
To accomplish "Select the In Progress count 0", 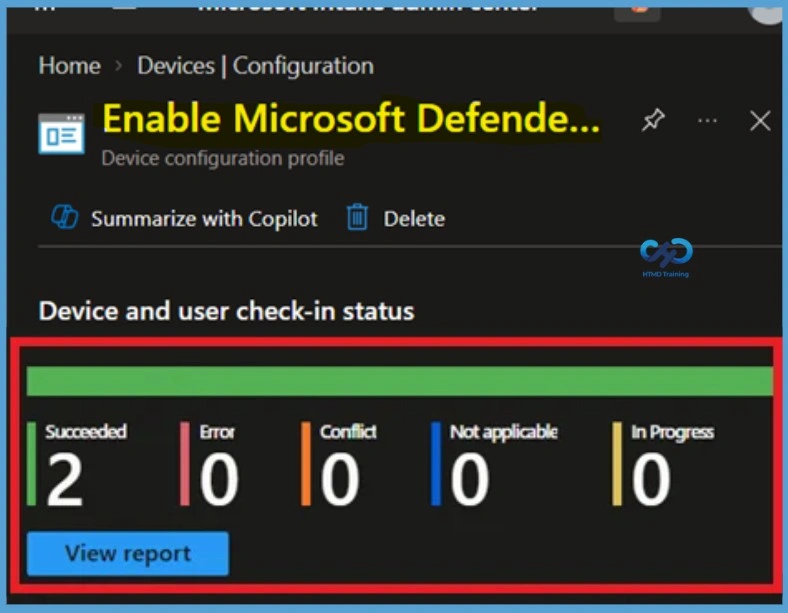I will (x=651, y=479).
